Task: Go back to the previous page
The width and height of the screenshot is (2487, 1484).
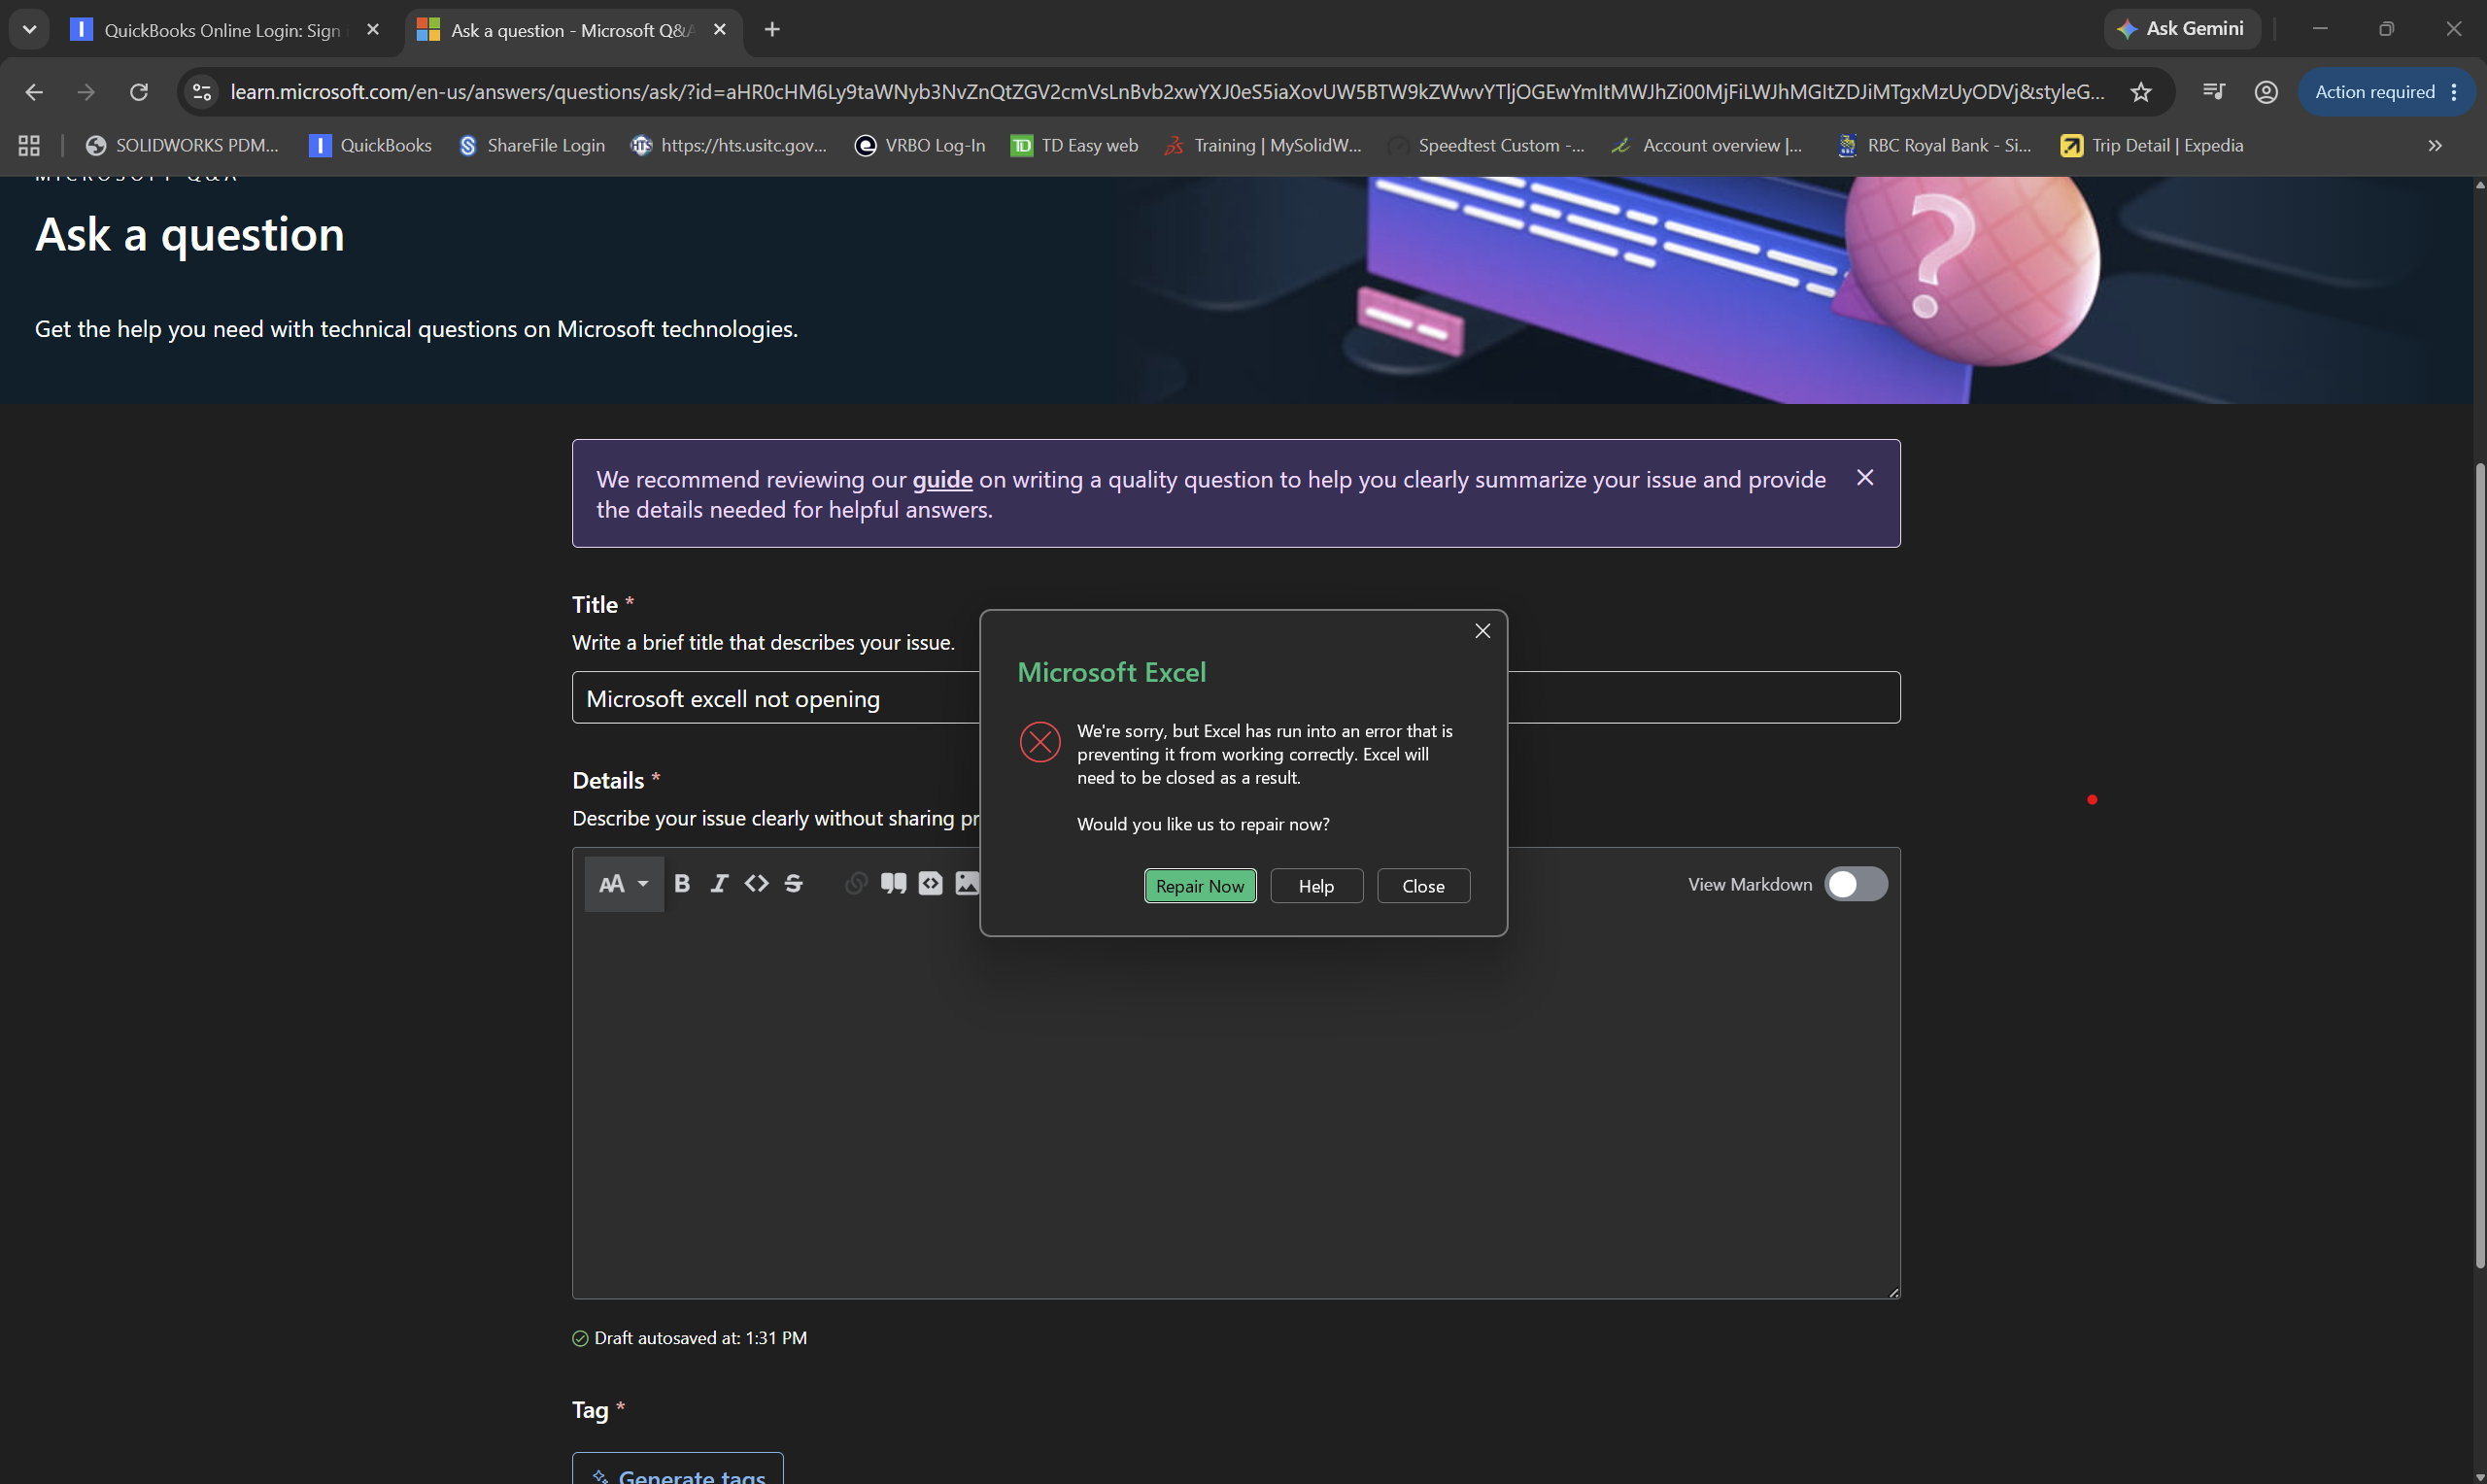Action: (x=34, y=92)
